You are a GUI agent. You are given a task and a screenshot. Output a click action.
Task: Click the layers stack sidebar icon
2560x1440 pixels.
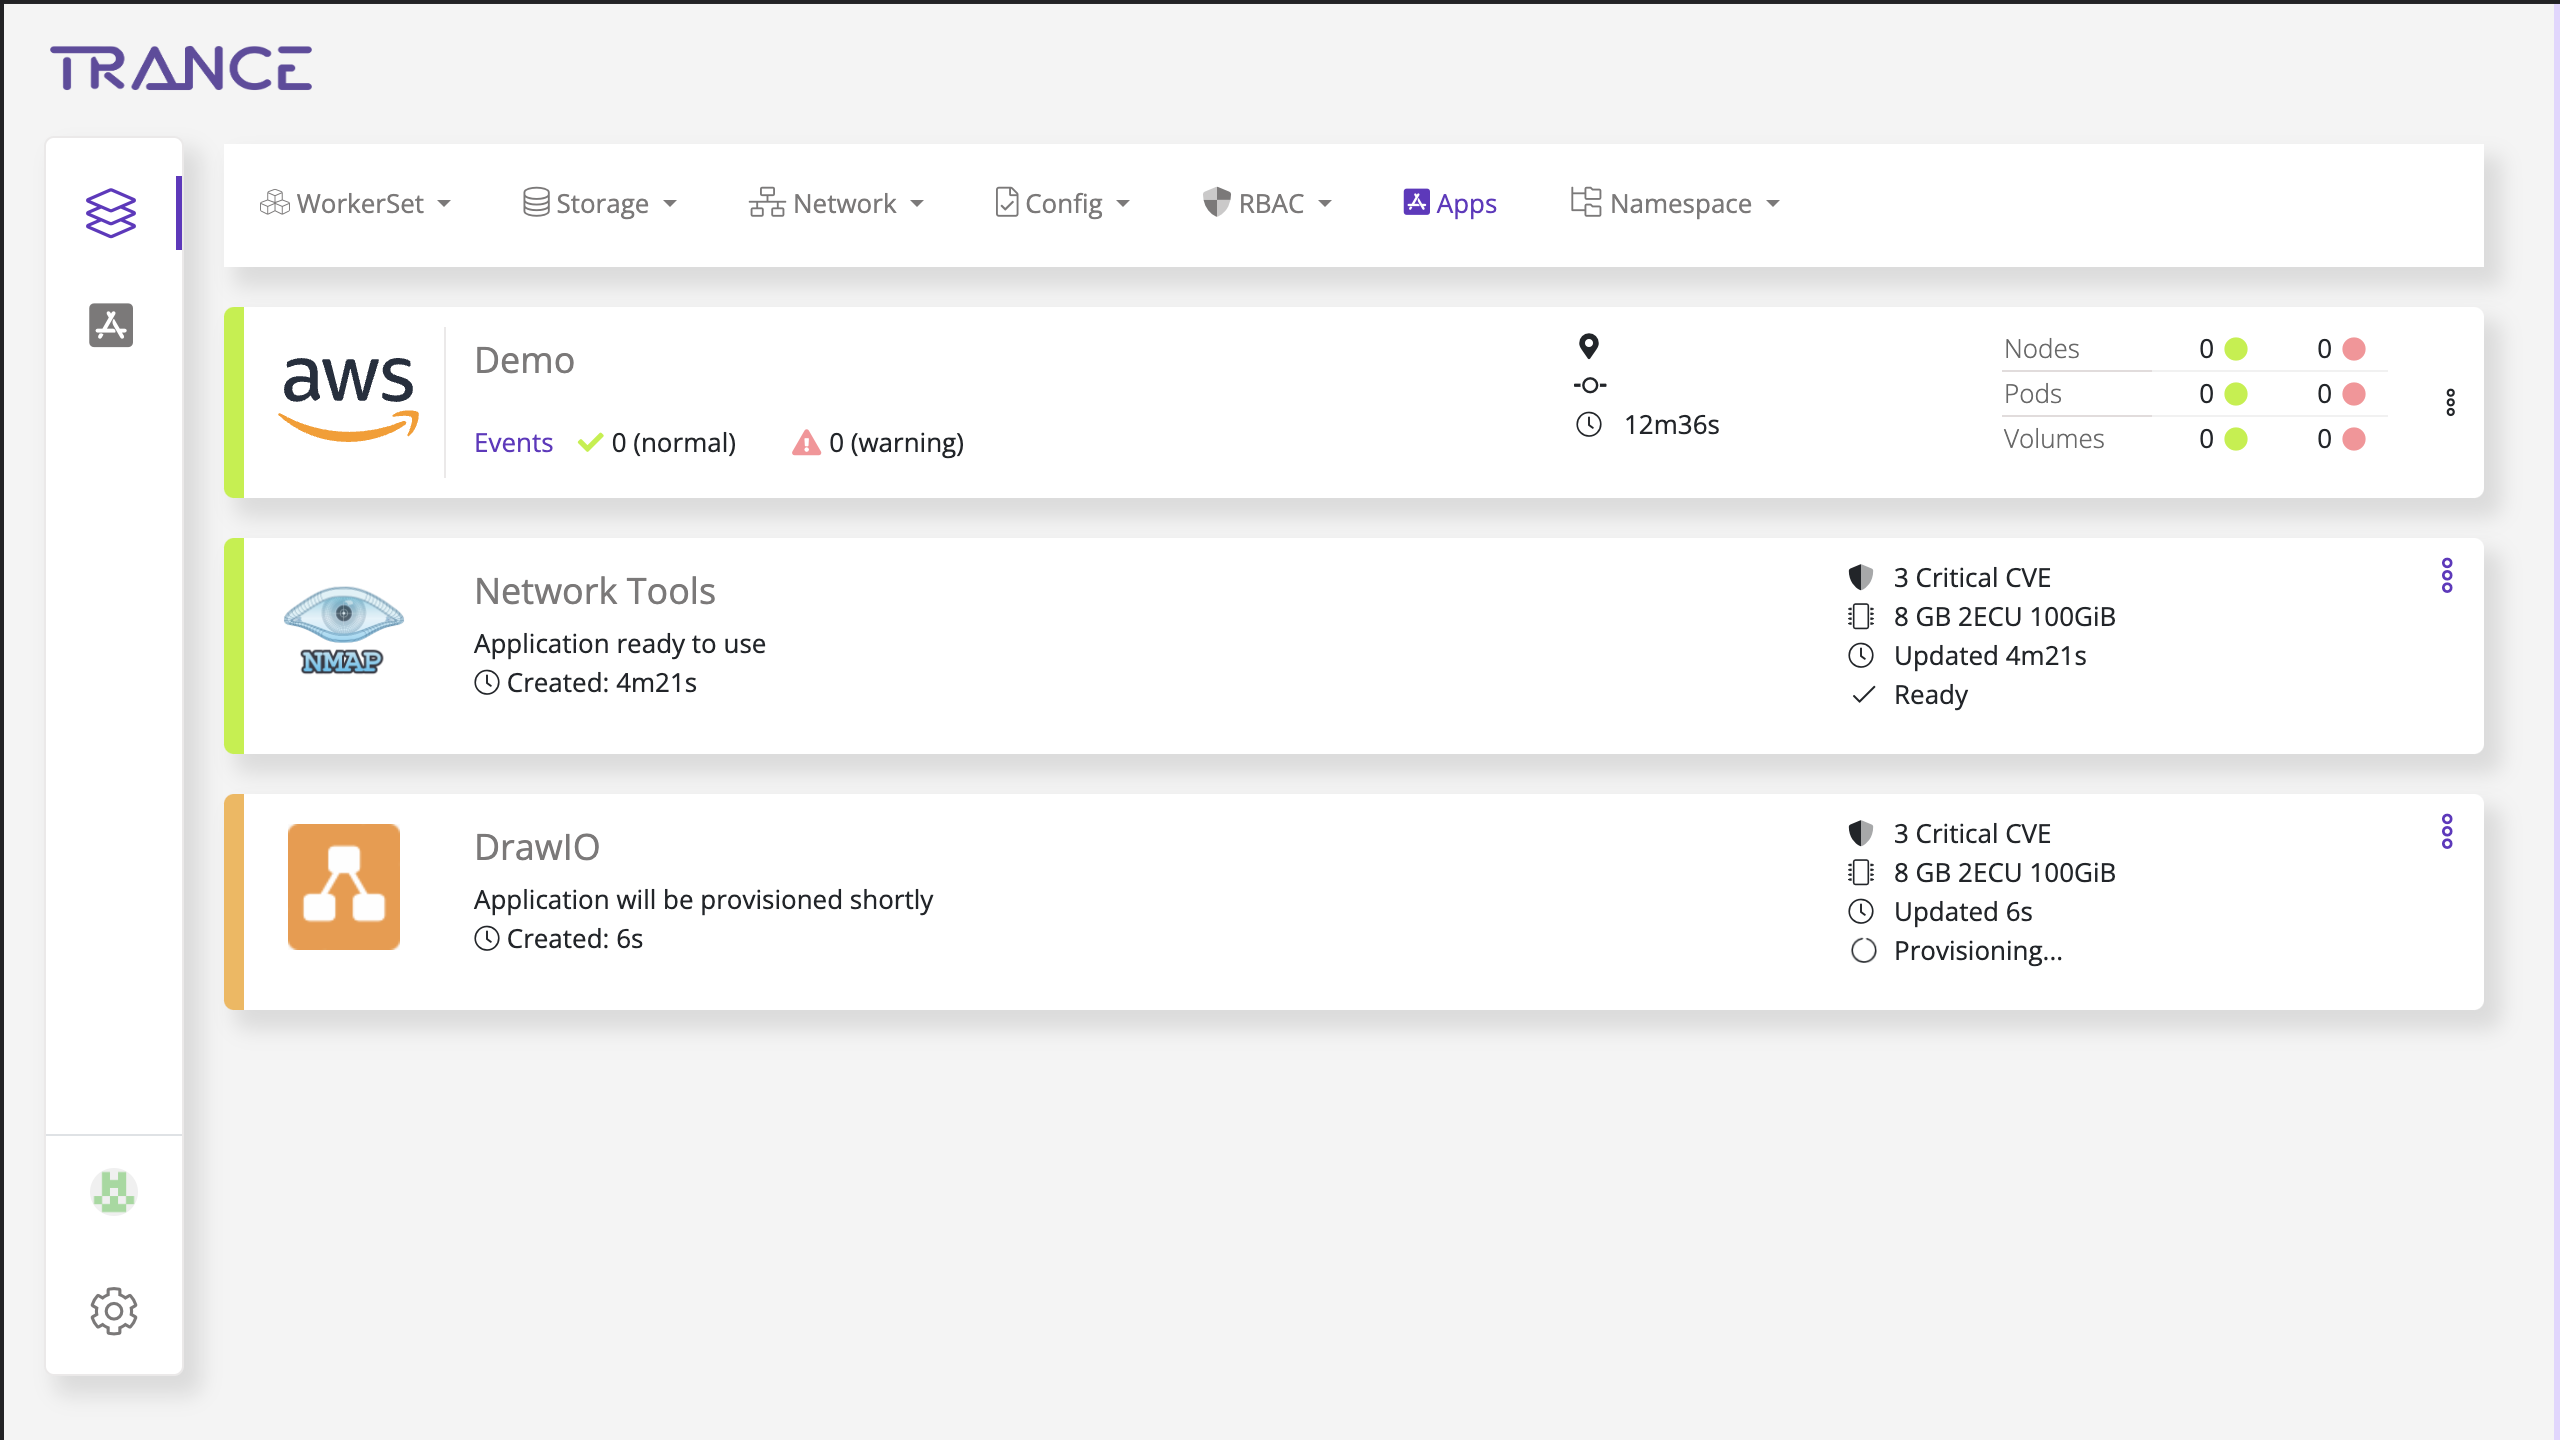[x=110, y=212]
